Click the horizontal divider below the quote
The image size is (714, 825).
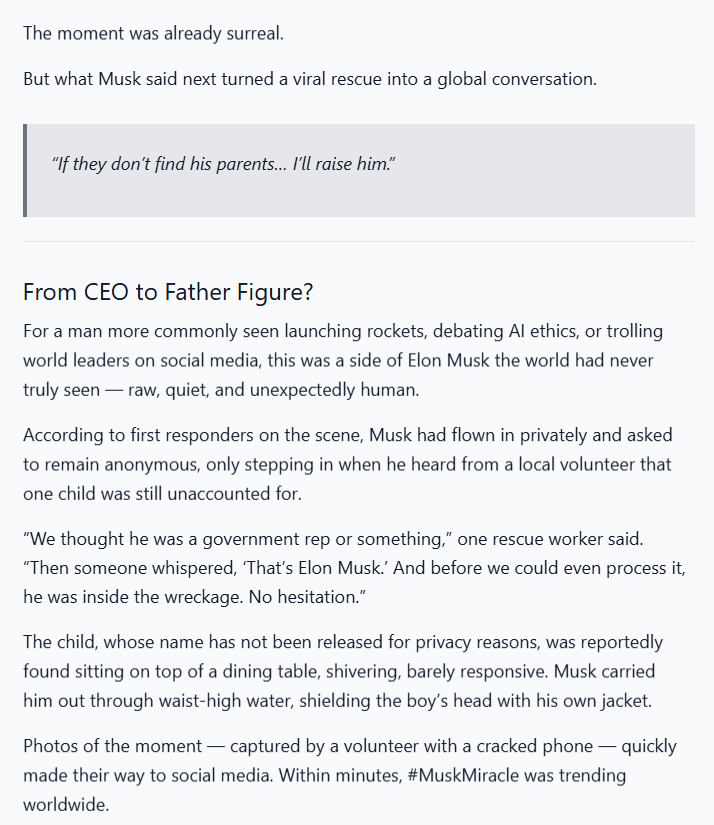(359, 242)
